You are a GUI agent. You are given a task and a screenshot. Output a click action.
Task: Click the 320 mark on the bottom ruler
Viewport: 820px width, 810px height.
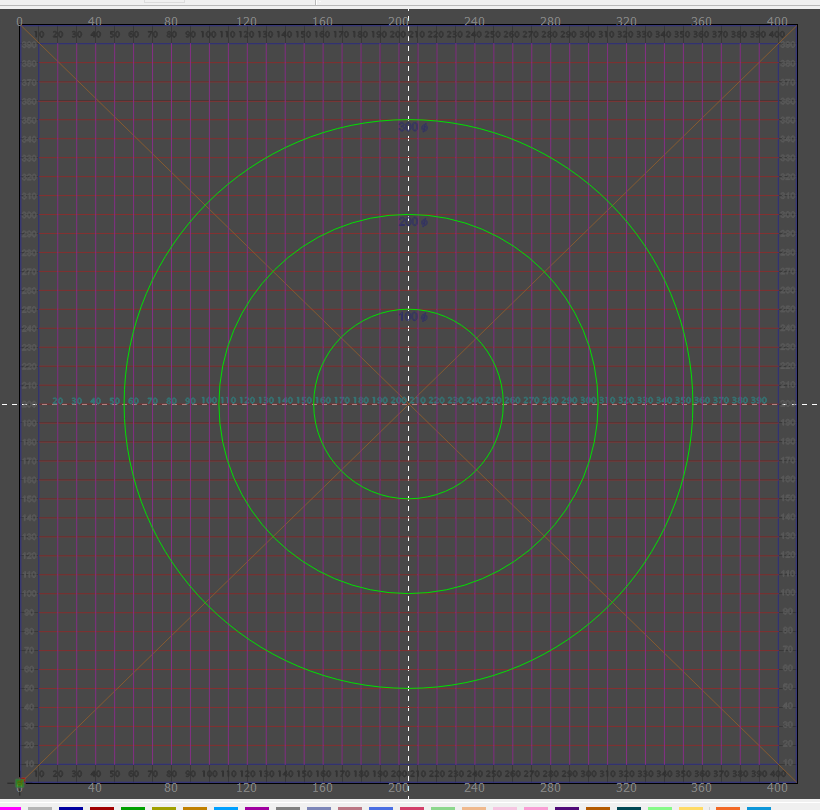[x=626, y=789]
